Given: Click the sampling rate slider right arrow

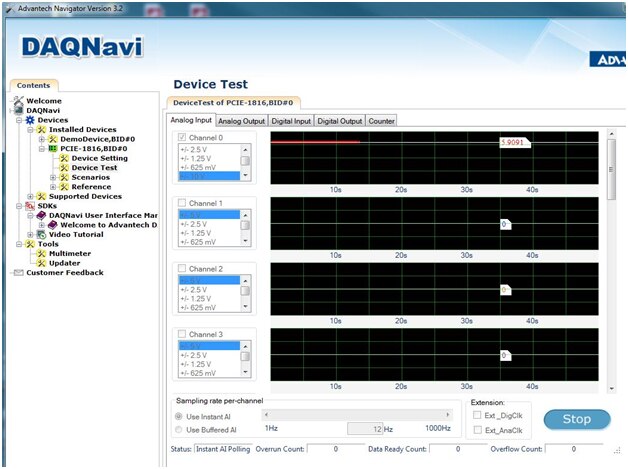Looking at the screenshot, I should (448, 415).
